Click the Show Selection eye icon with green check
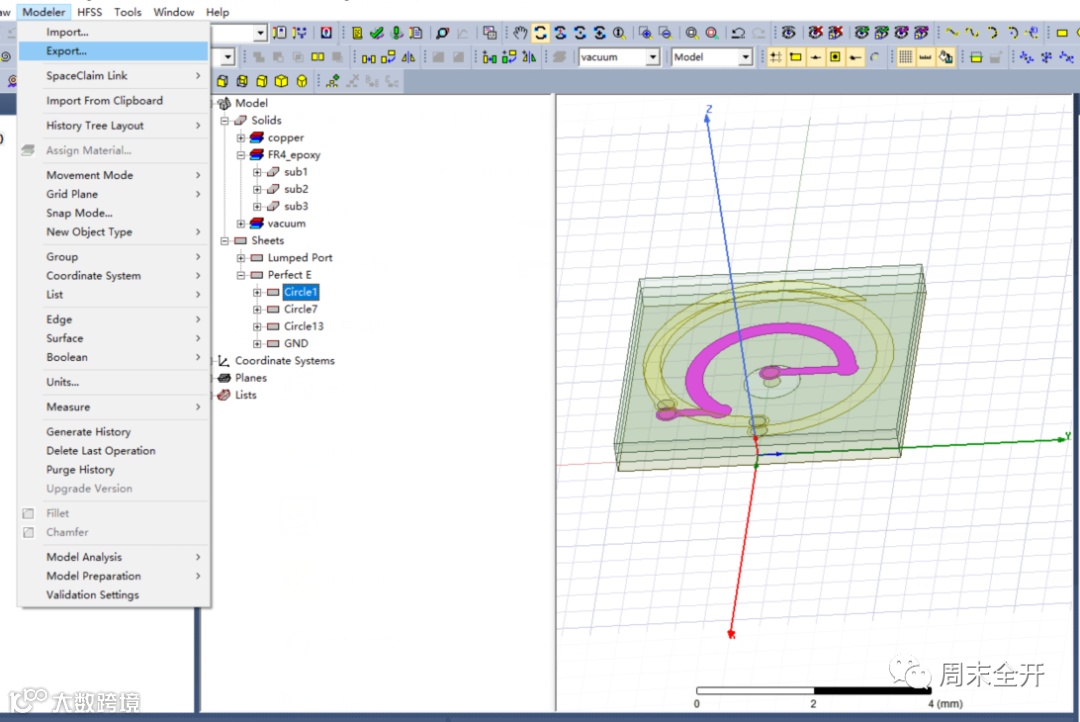 (x=862, y=32)
